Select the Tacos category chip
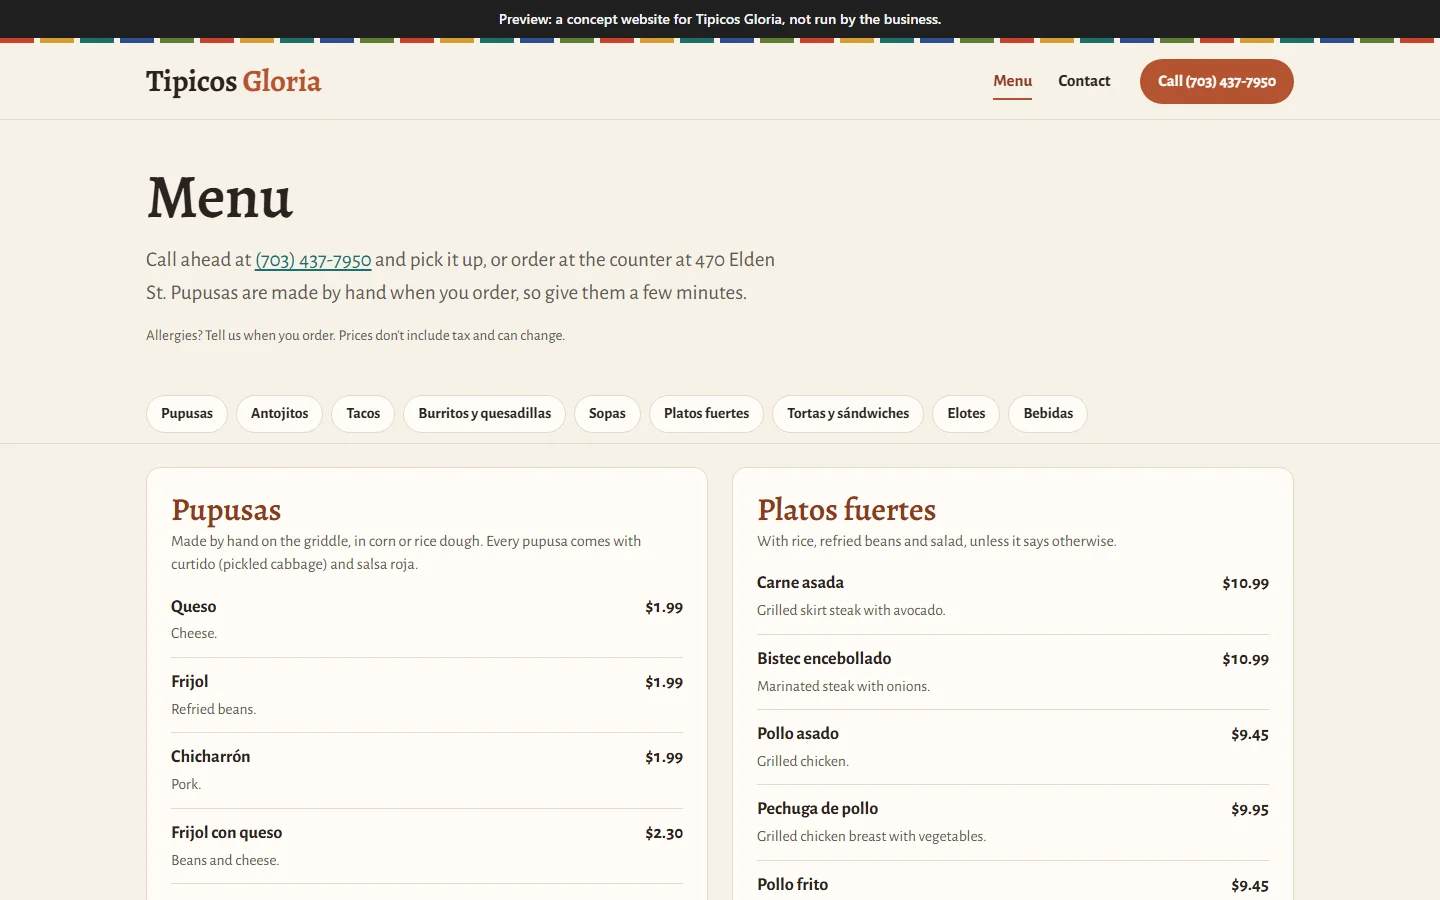 (x=363, y=414)
